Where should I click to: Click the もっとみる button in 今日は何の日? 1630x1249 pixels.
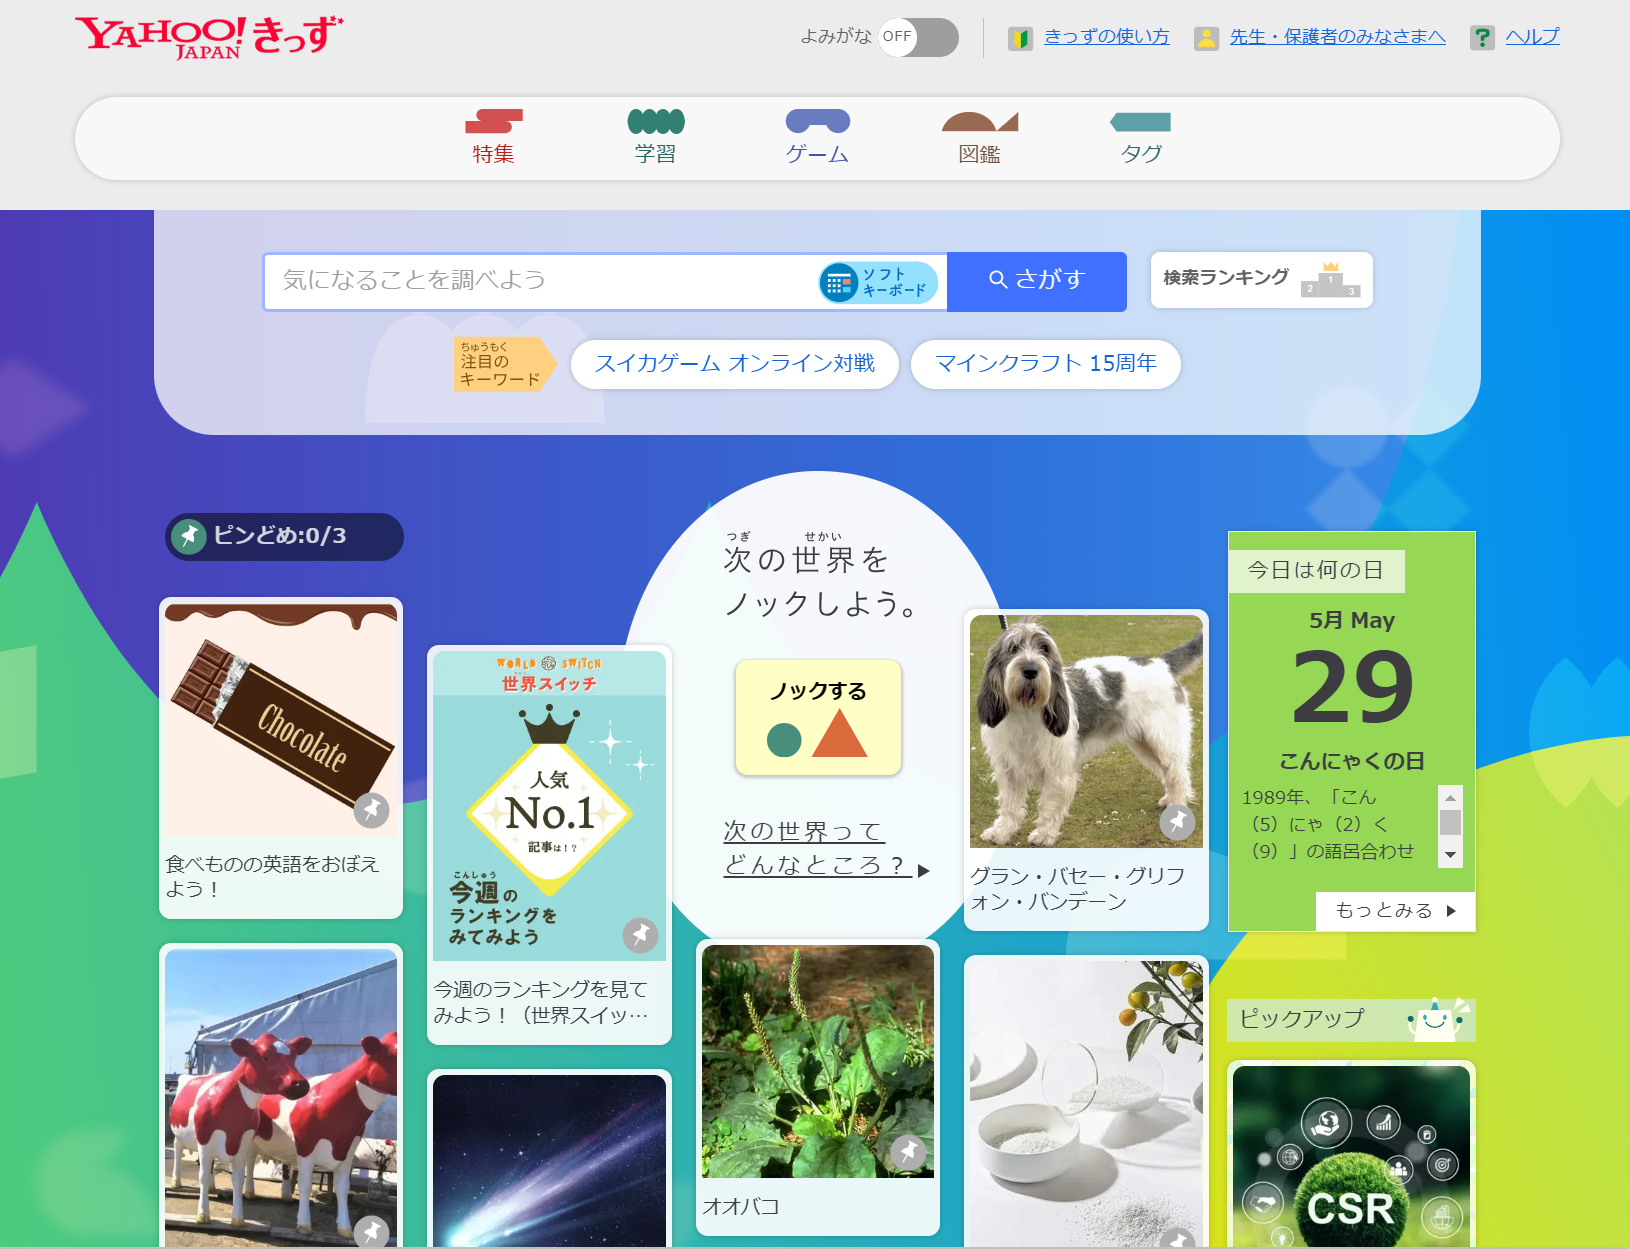(x=1395, y=911)
